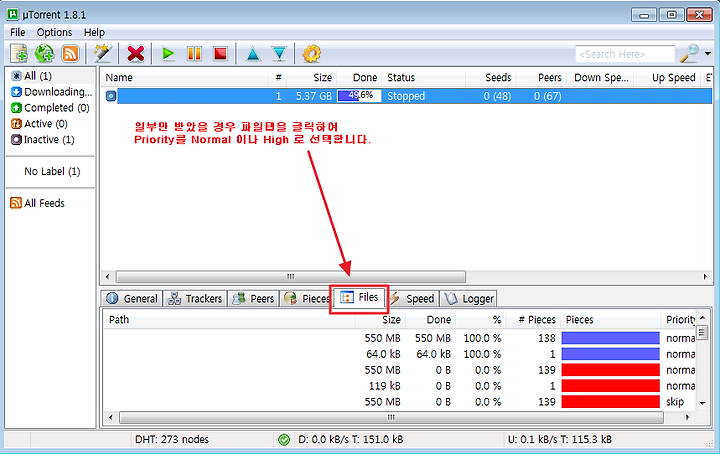720x454 pixels.
Task: Start the torrent with the green play icon
Action: (x=168, y=54)
